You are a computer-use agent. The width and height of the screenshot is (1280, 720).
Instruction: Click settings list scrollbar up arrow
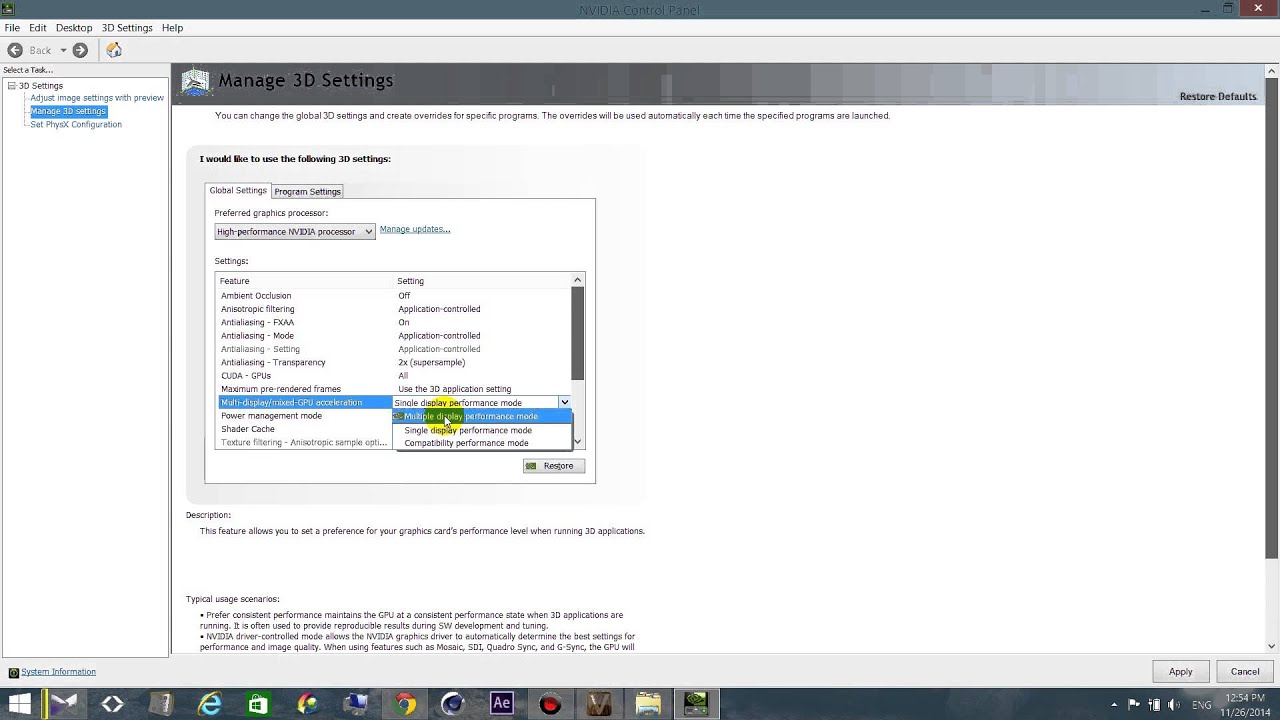[x=577, y=280]
